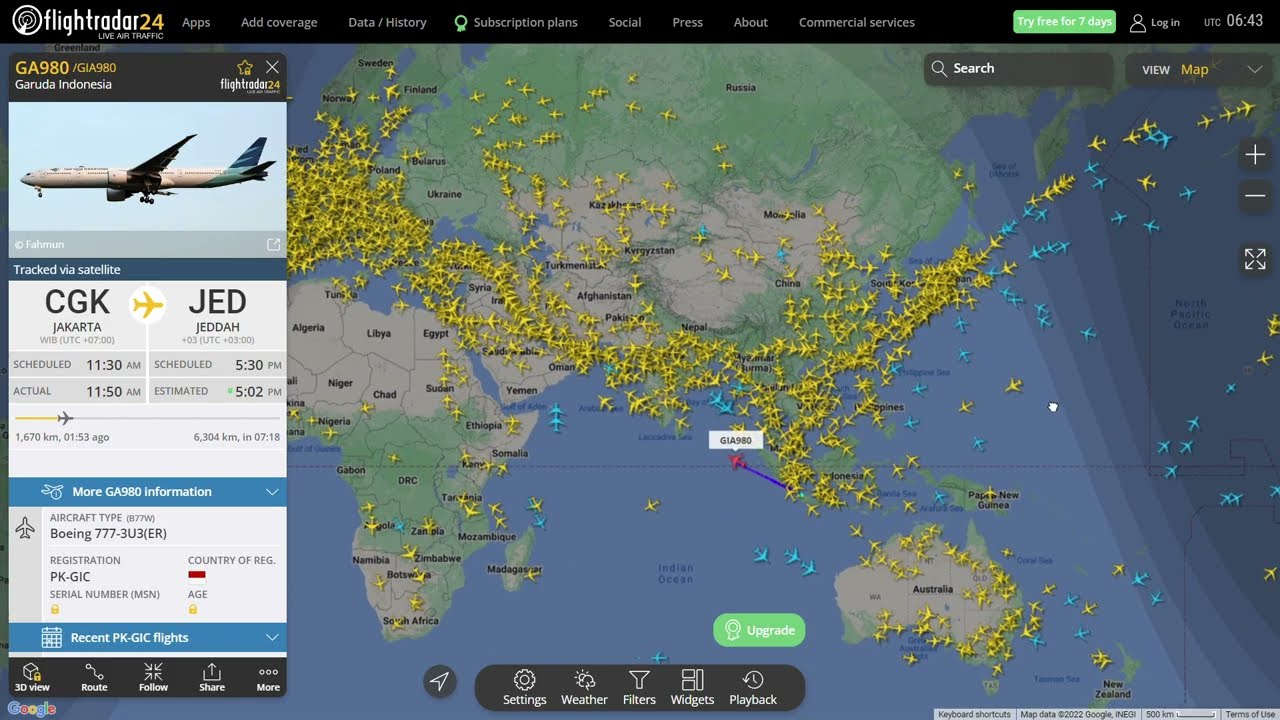Click the search magnifier icon
Image resolution: width=1280 pixels, height=720 pixels.
coord(939,68)
